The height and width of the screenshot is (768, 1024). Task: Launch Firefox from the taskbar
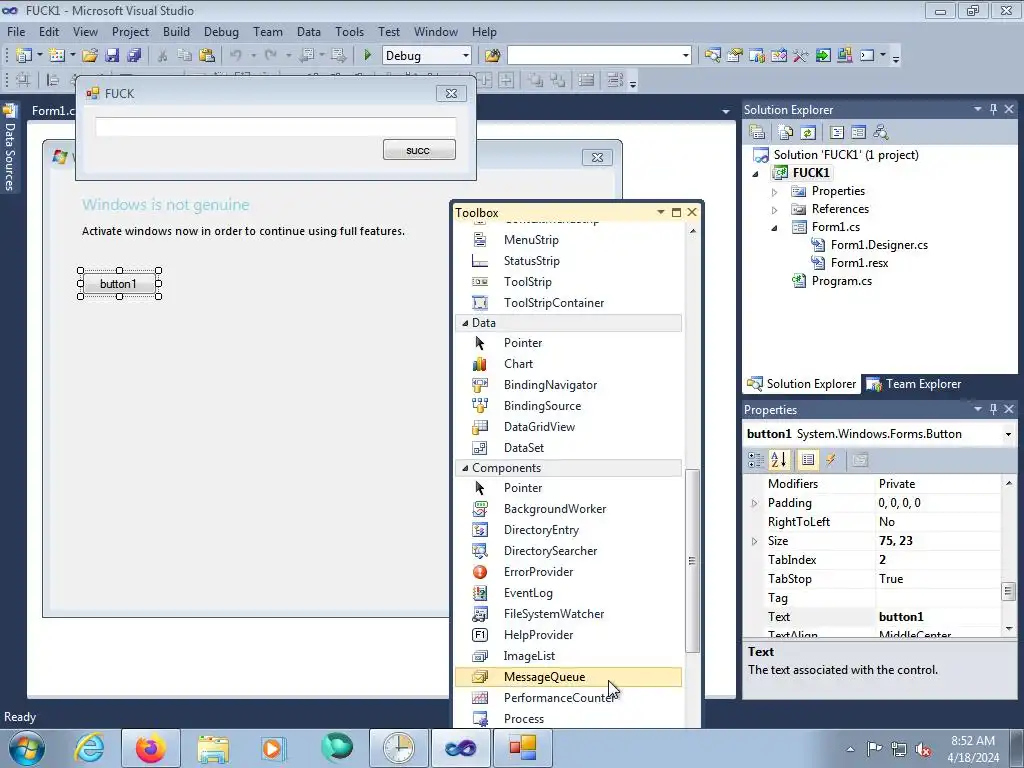(x=150, y=748)
